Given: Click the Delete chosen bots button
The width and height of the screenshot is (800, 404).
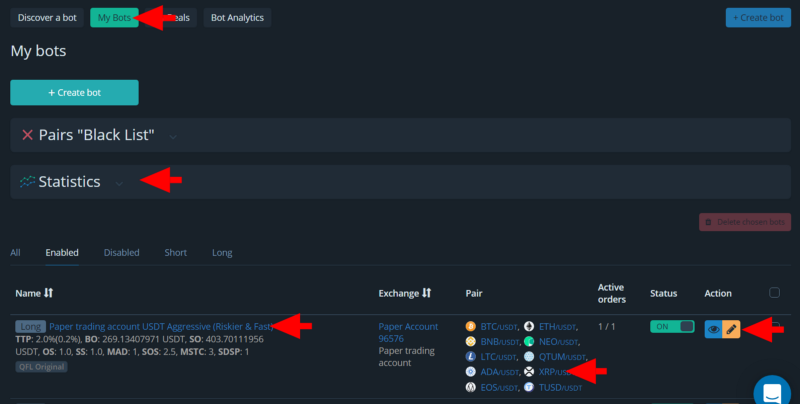Looking at the screenshot, I should click(x=745, y=222).
